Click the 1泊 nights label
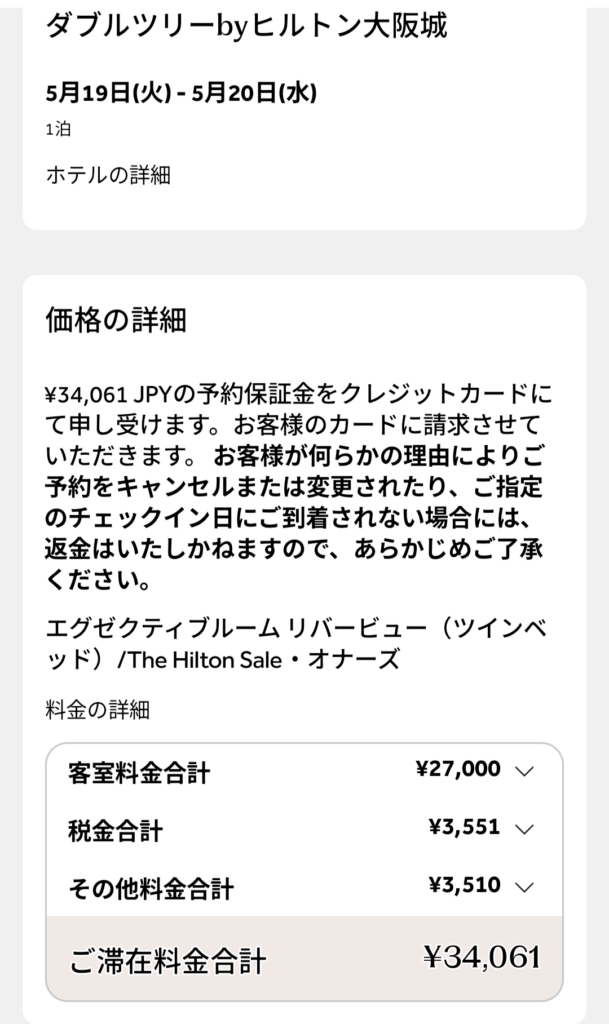Image resolution: width=609 pixels, height=1024 pixels. click(58, 129)
